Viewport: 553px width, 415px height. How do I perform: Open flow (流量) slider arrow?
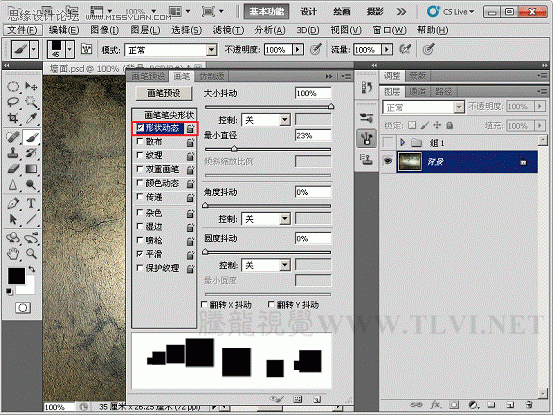387,49
